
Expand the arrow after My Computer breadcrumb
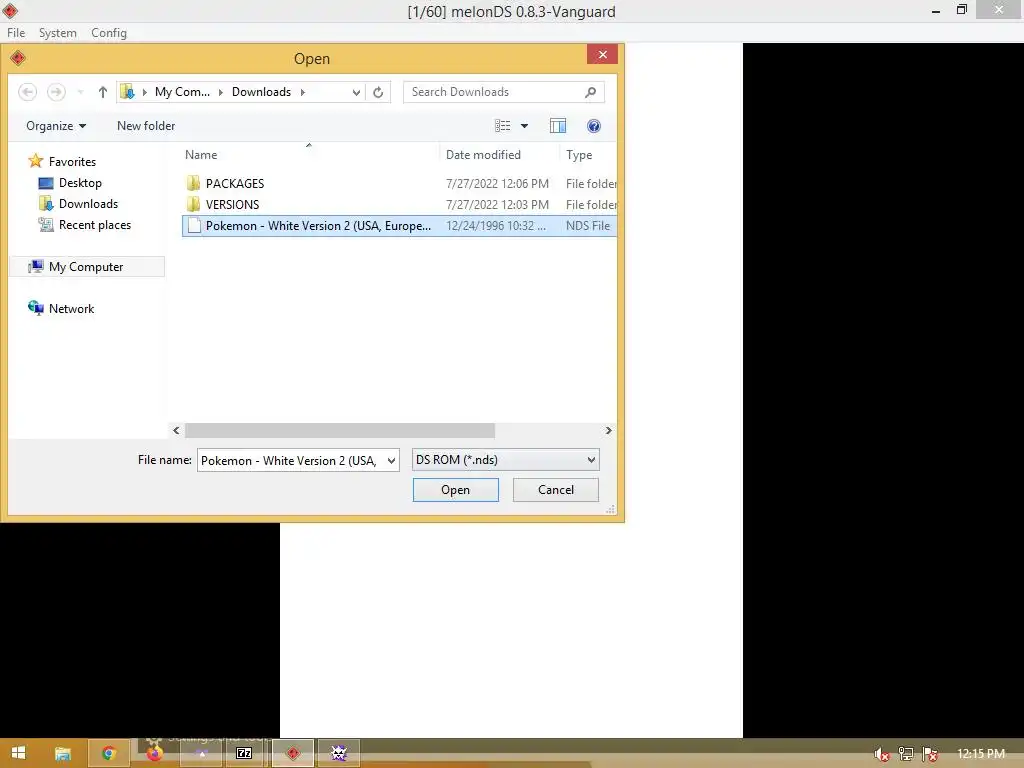coord(221,92)
